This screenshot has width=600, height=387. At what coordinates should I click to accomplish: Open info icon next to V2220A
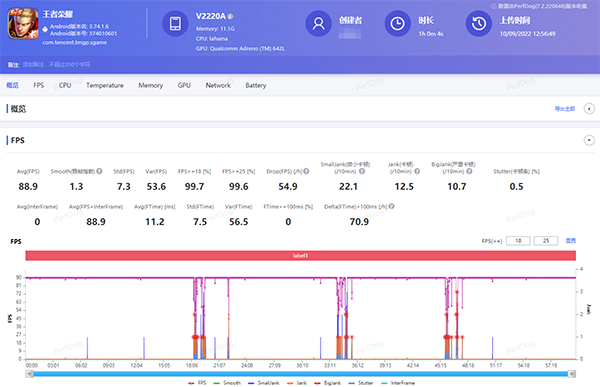230,16
